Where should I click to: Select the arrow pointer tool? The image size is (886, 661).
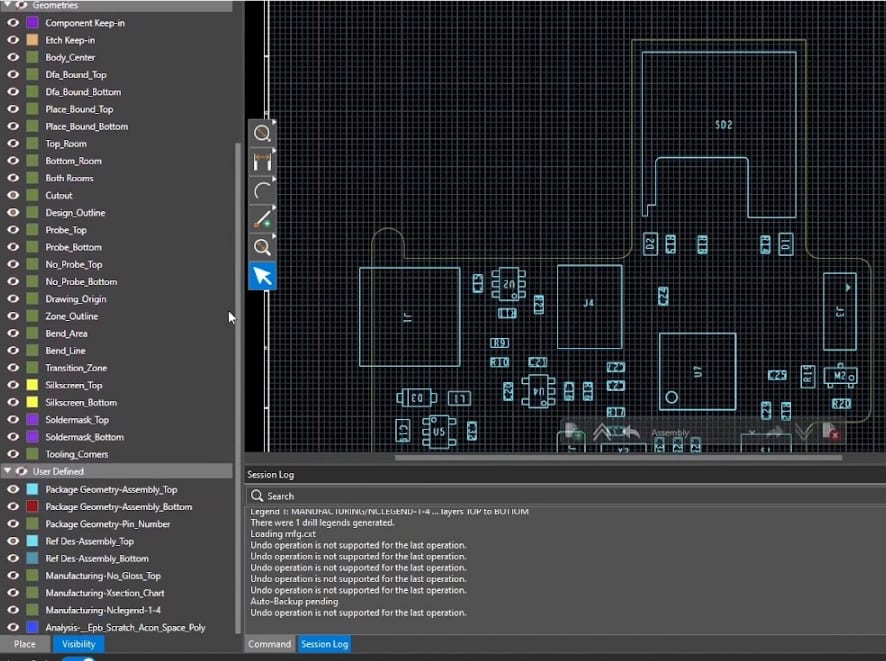(x=262, y=276)
